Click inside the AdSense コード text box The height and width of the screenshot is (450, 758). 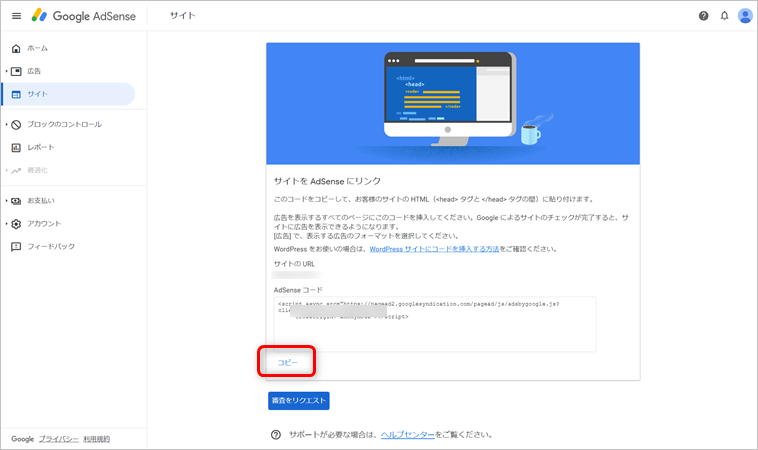coord(434,323)
